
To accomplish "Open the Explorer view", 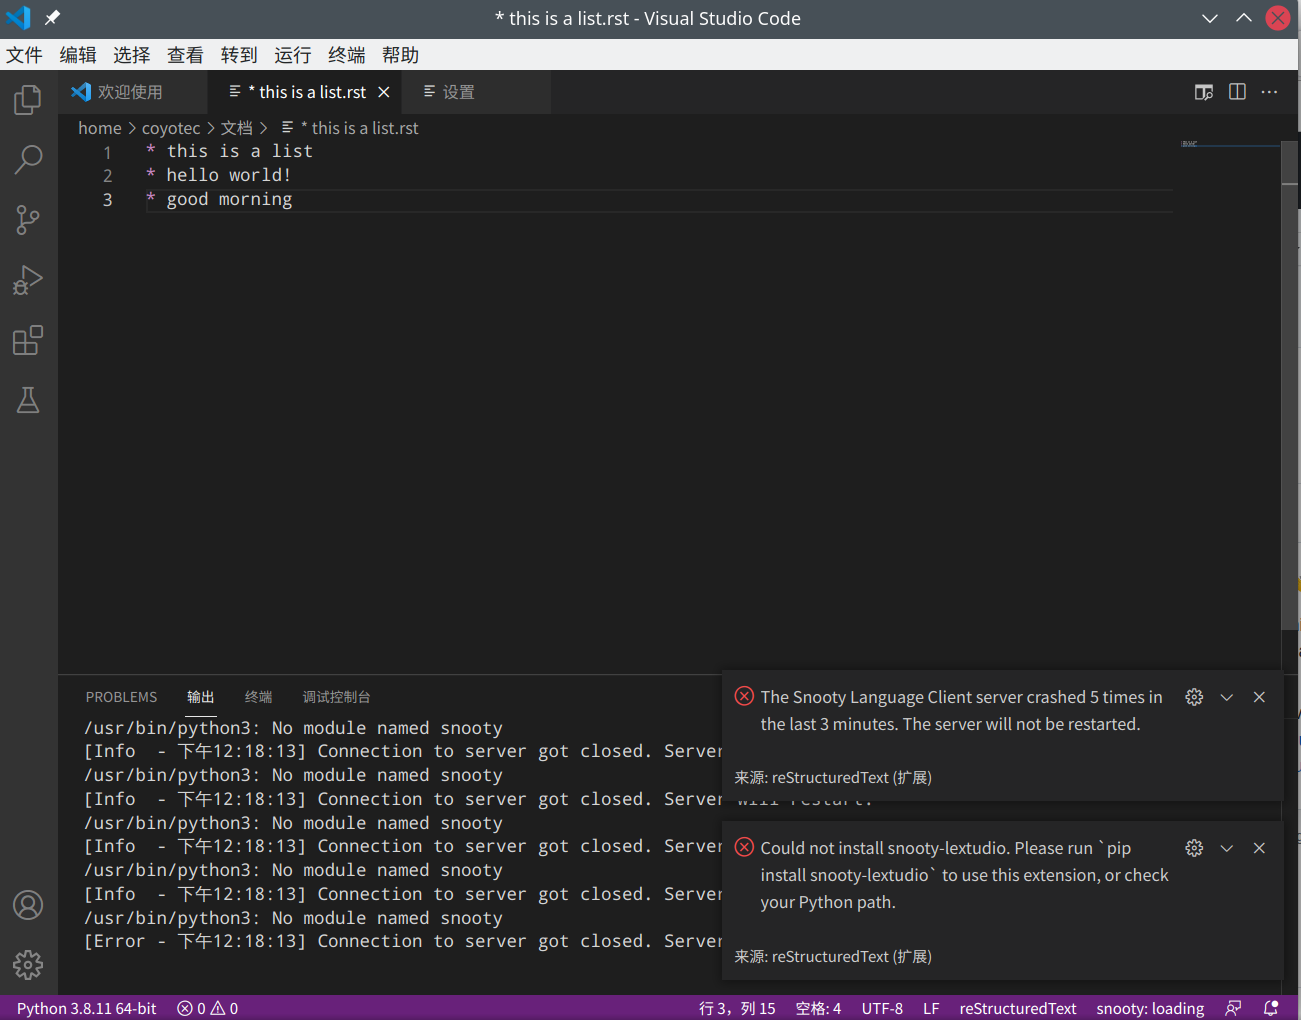I will click(x=28, y=99).
